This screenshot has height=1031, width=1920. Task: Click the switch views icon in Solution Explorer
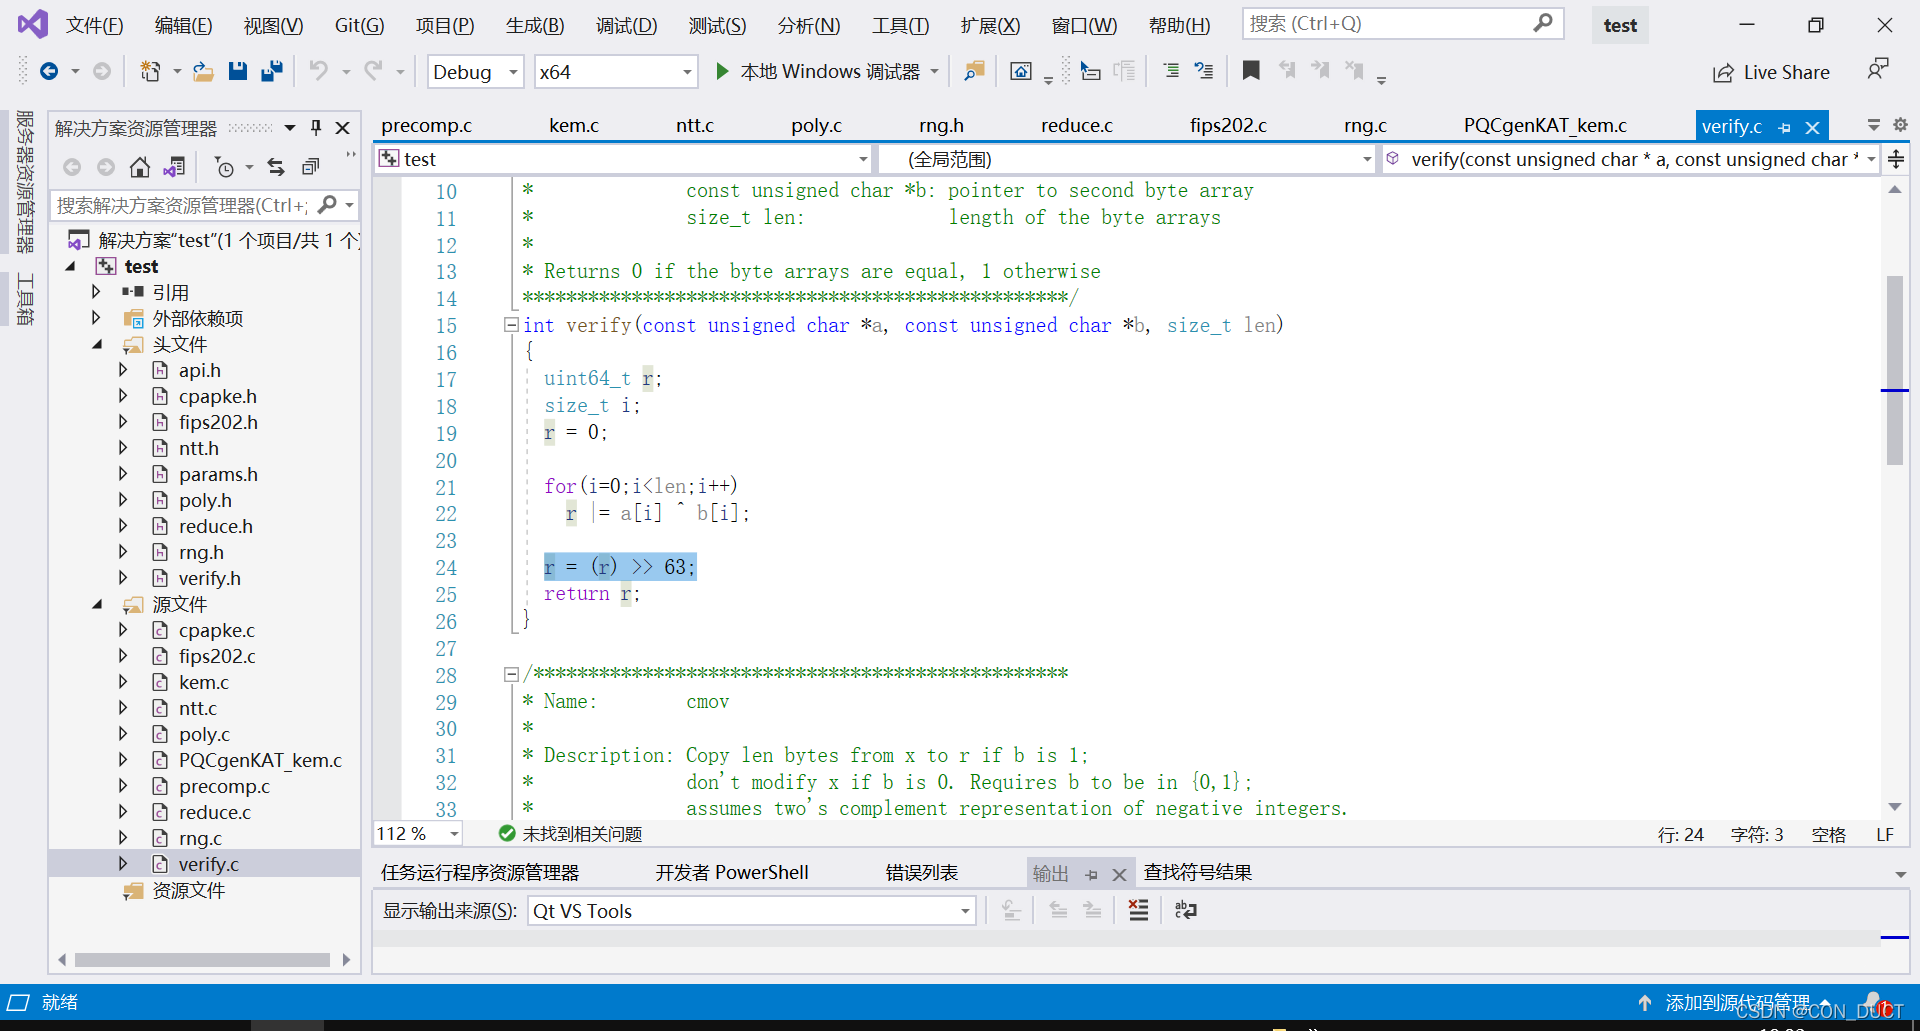pyautogui.click(x=174, y=167)
